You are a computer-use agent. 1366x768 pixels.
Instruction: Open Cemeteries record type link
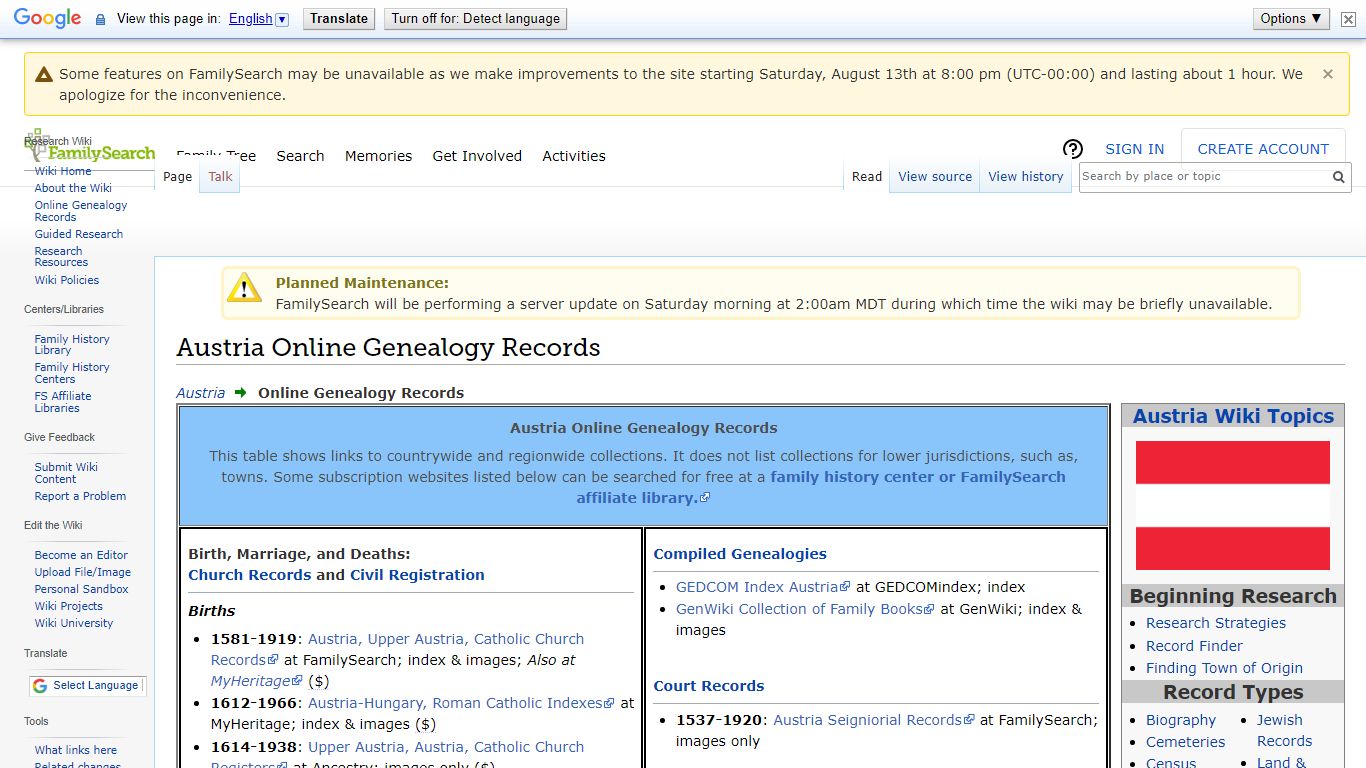(x=1185, y=742)
